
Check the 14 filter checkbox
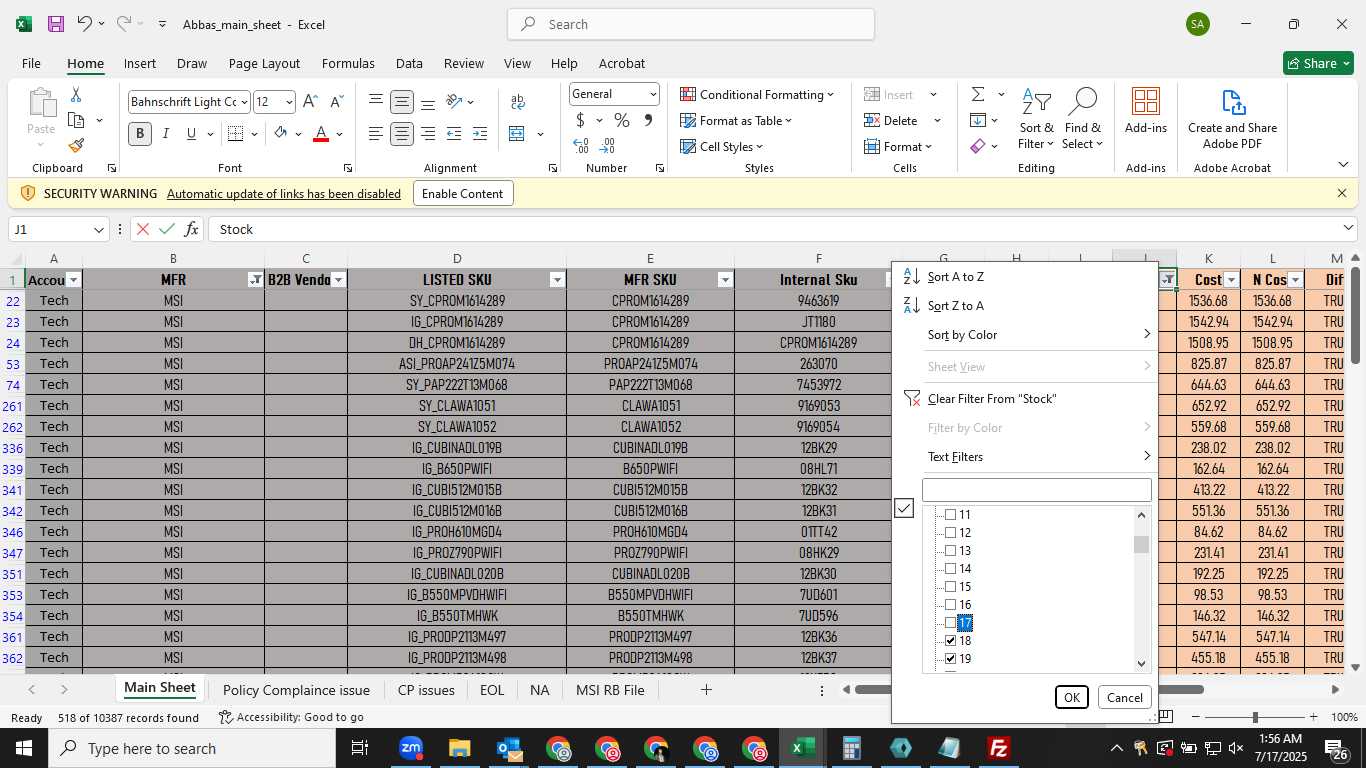tap(951, 569)
